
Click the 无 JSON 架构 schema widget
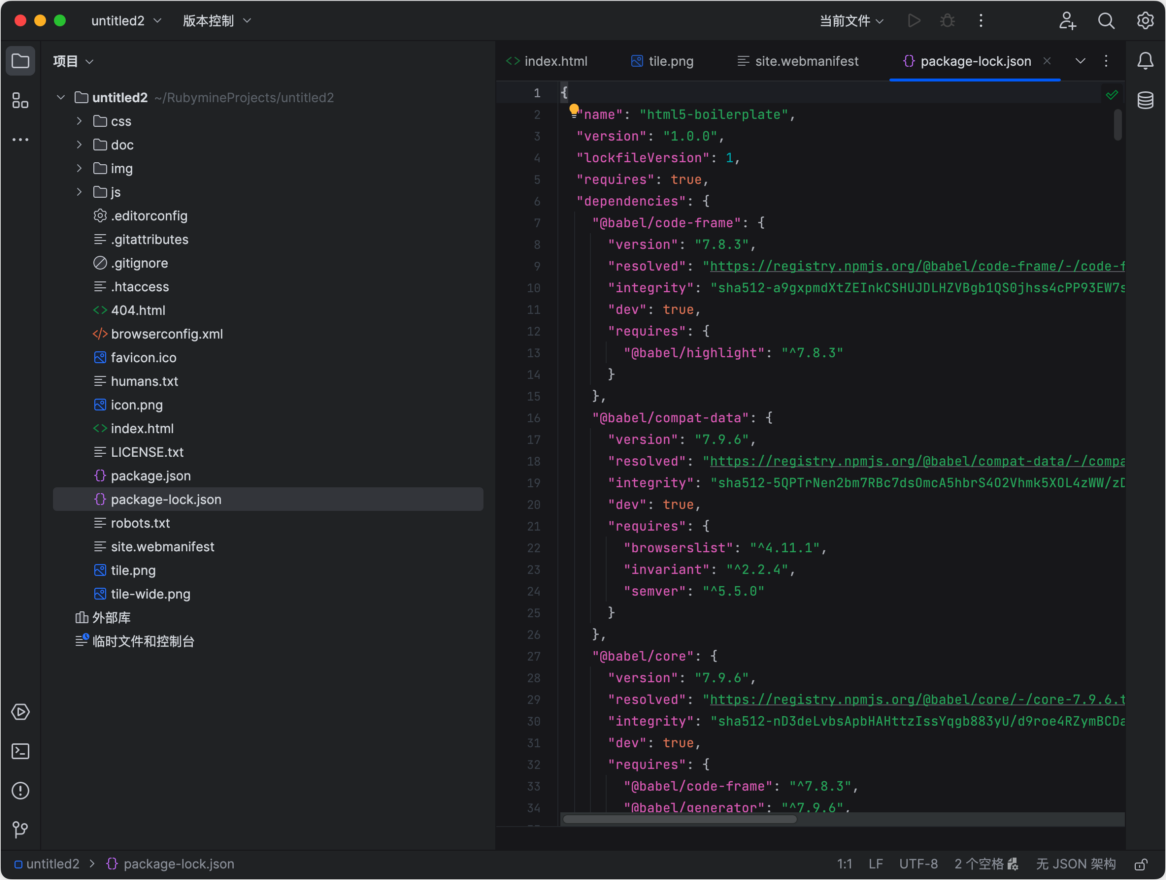pos(1076,864)
